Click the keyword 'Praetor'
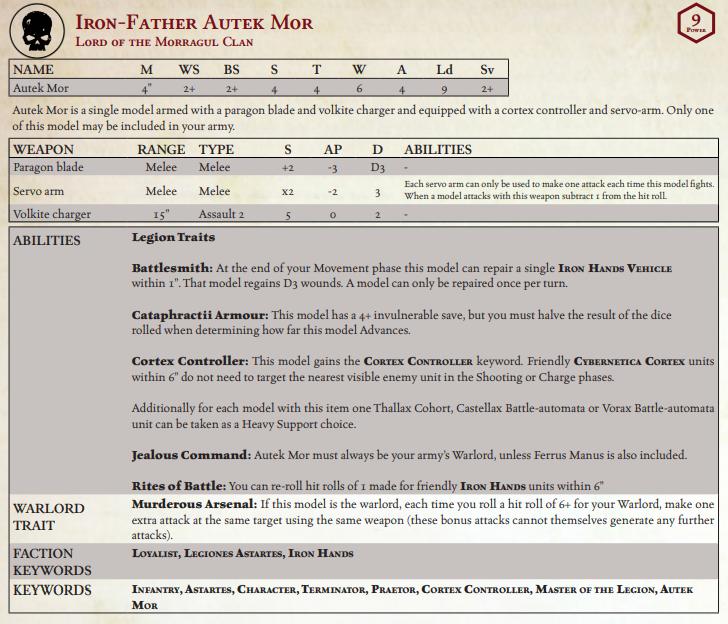This screenshot has width=728, height=624. (394, 590)
